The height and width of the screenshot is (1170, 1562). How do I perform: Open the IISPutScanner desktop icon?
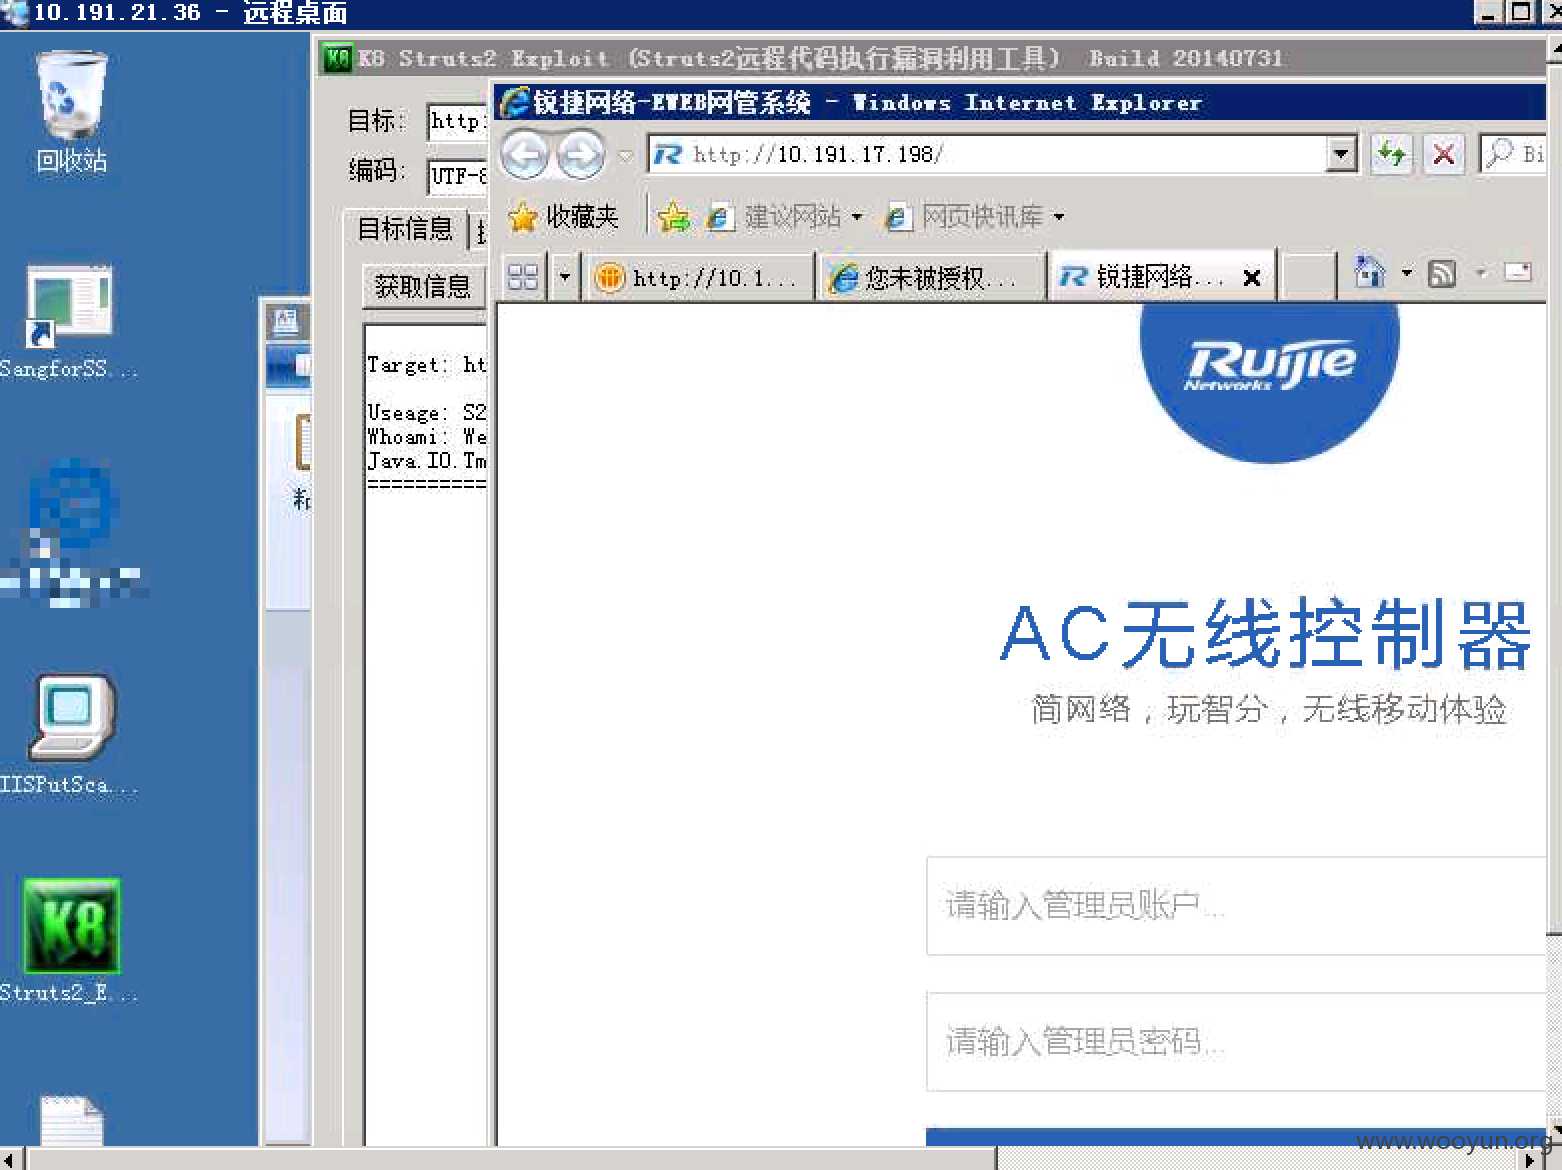pos(69,735)
